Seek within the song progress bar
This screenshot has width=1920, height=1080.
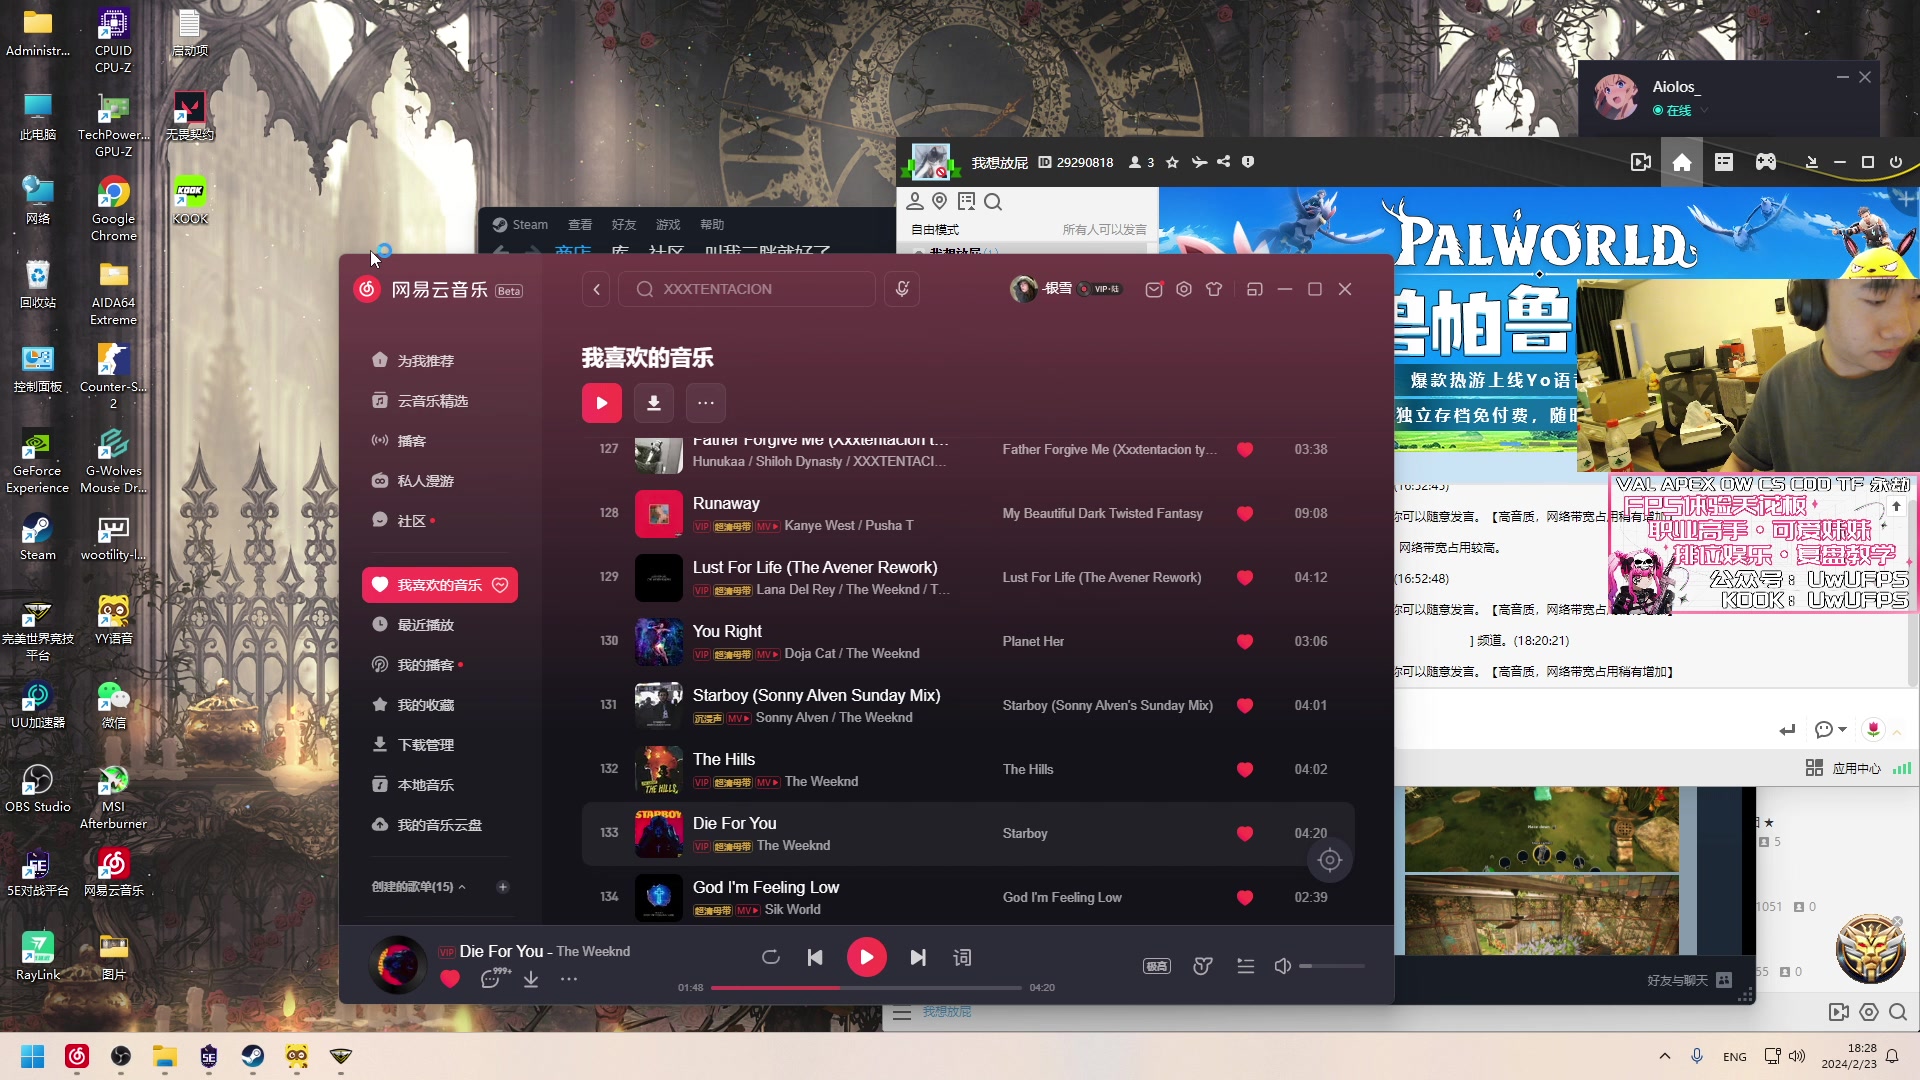866,988
